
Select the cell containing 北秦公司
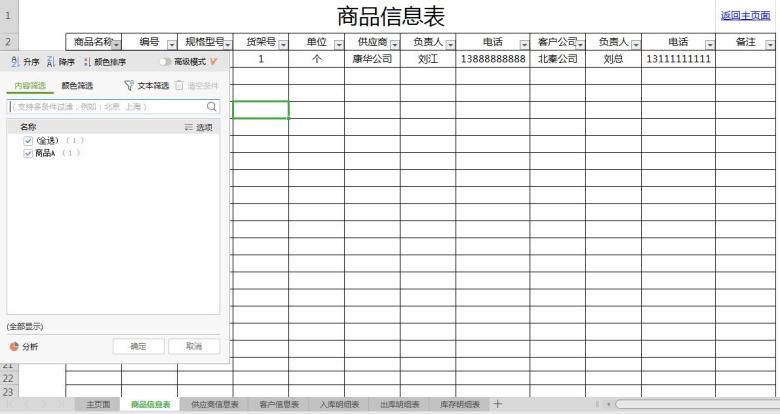(558, 59)
